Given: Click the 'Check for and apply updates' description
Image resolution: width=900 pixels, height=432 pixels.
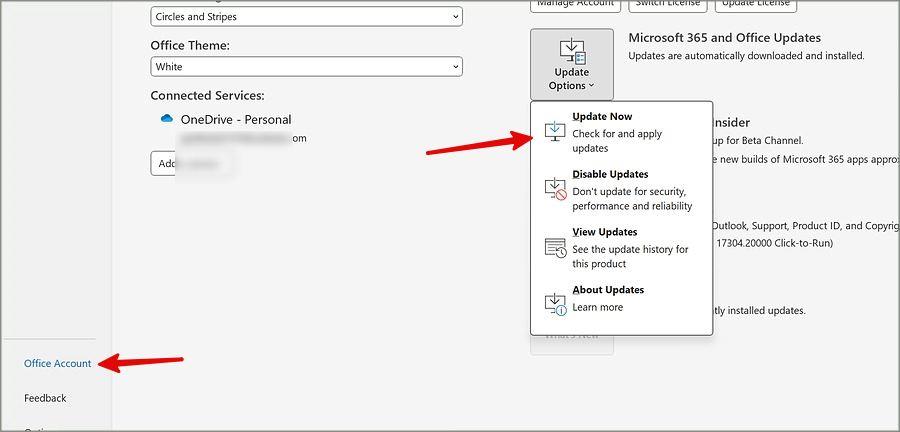Looking at the screenshot, I should [617, 141].
